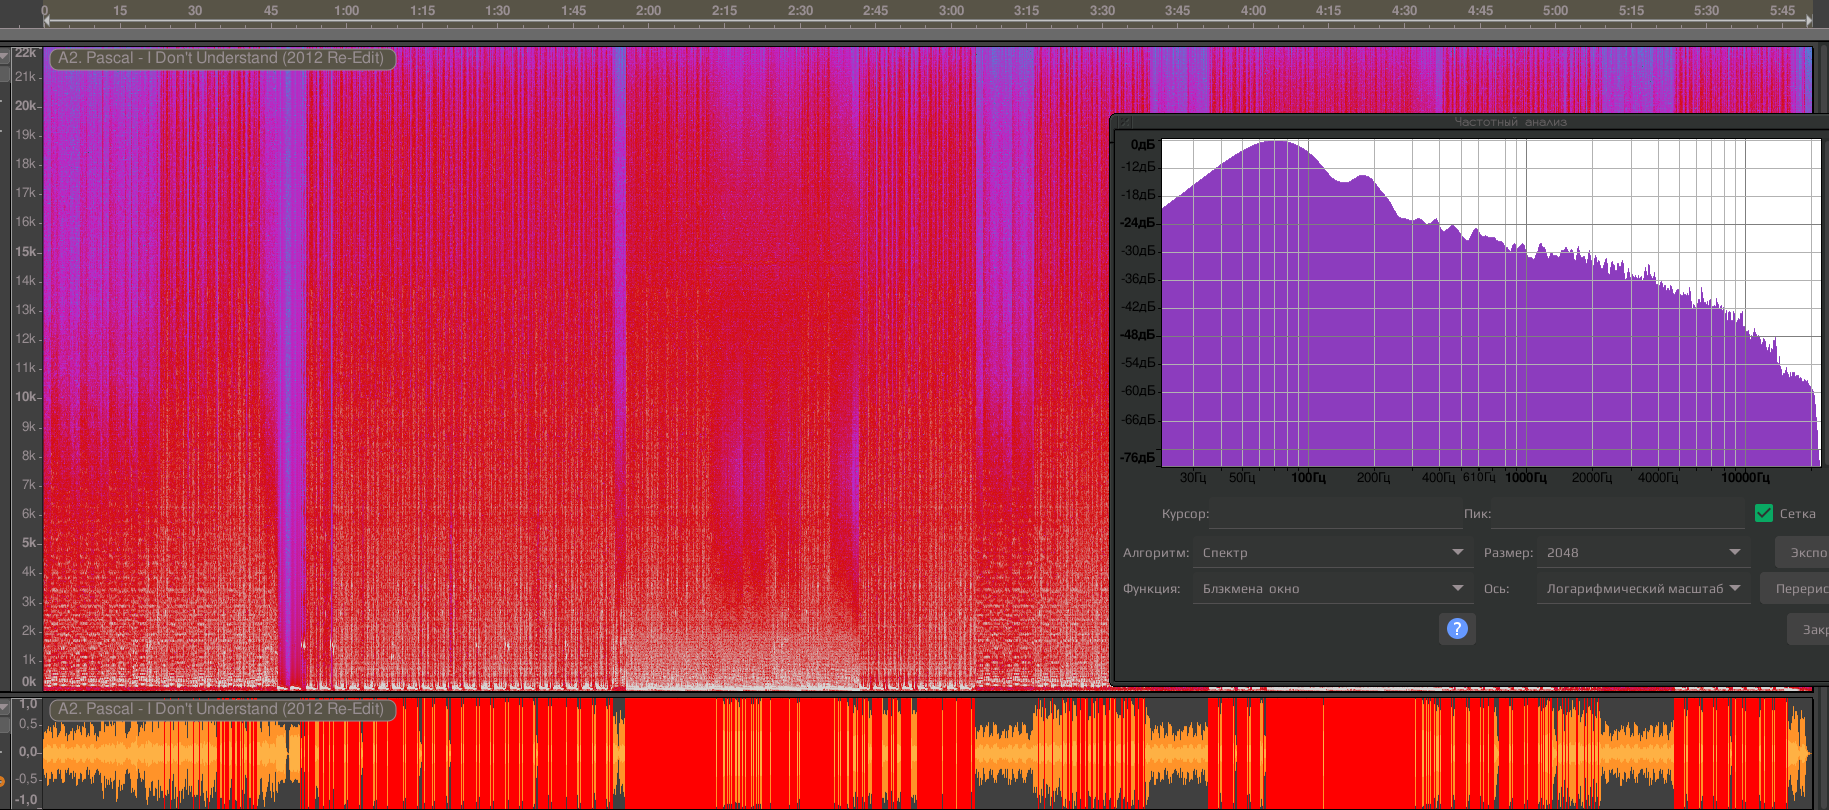
Task: Click the Экспо export button
Action: 1802,552
